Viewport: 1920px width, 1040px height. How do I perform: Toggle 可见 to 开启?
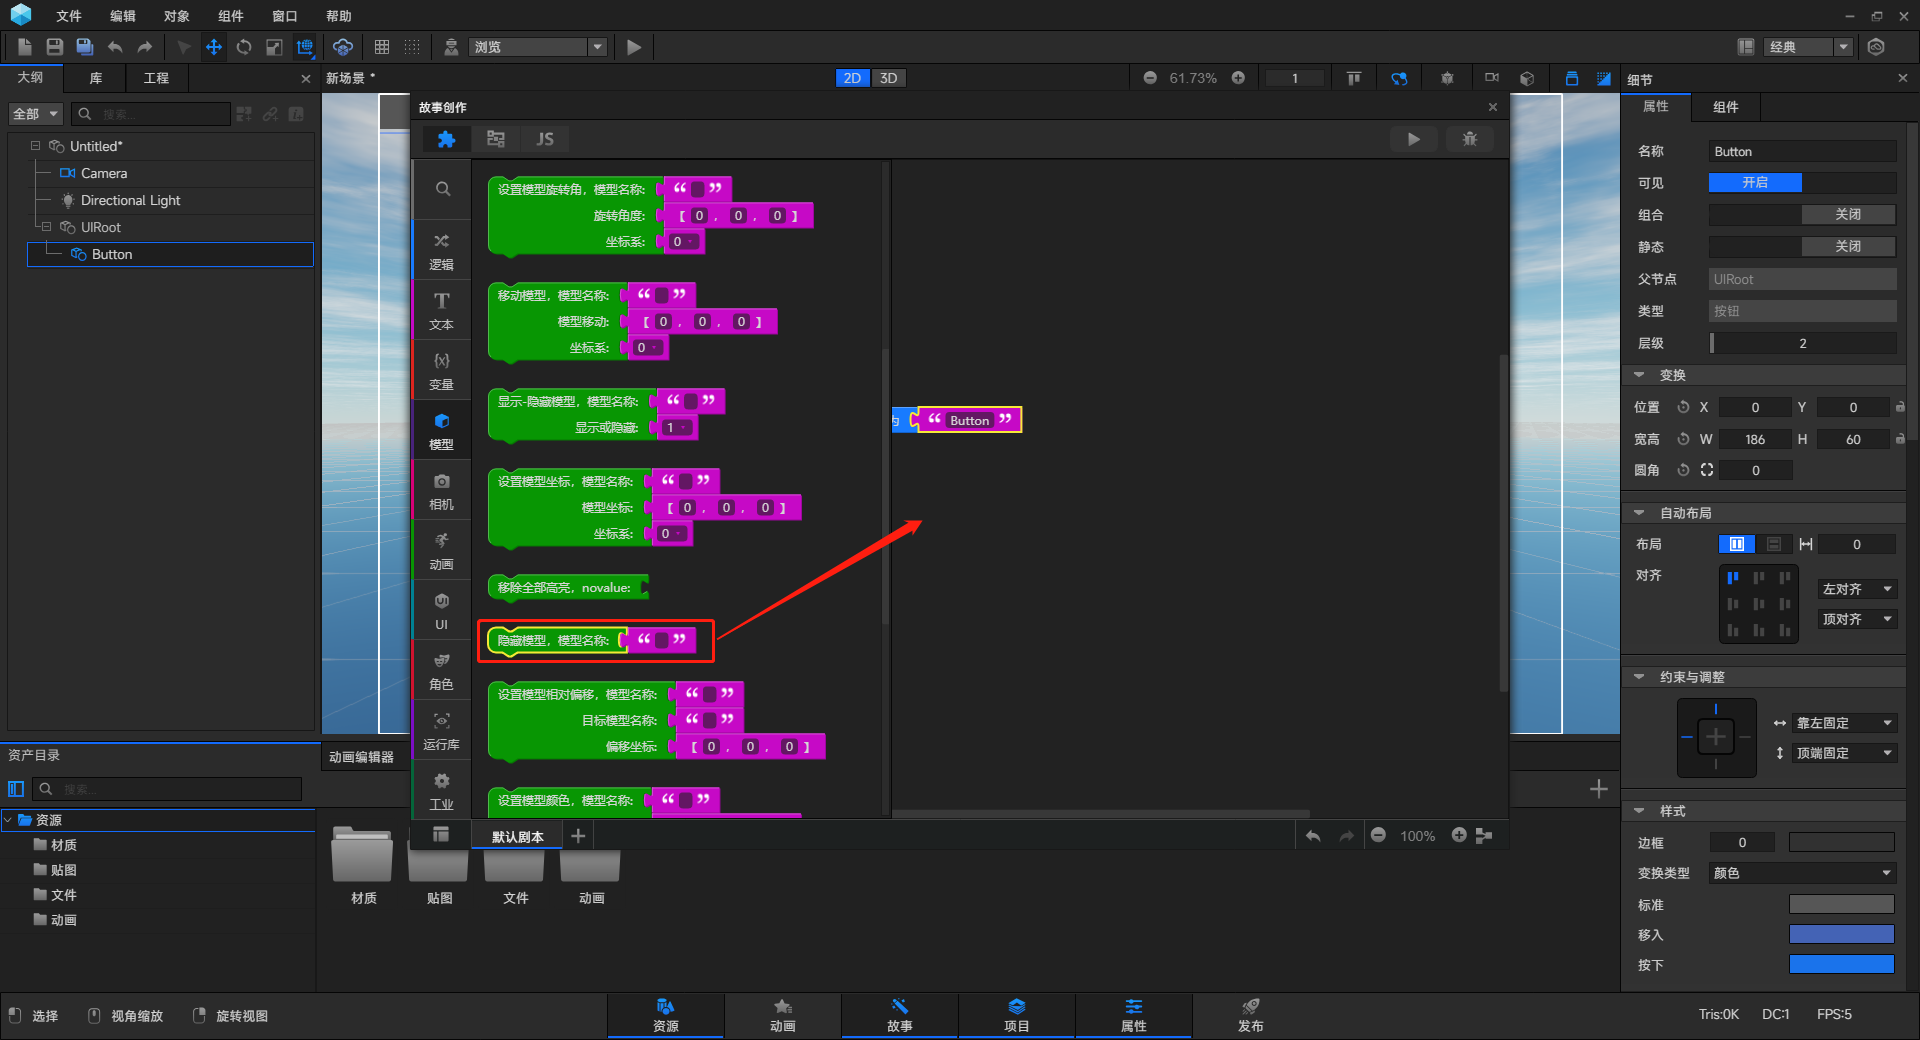(1755, 183)
